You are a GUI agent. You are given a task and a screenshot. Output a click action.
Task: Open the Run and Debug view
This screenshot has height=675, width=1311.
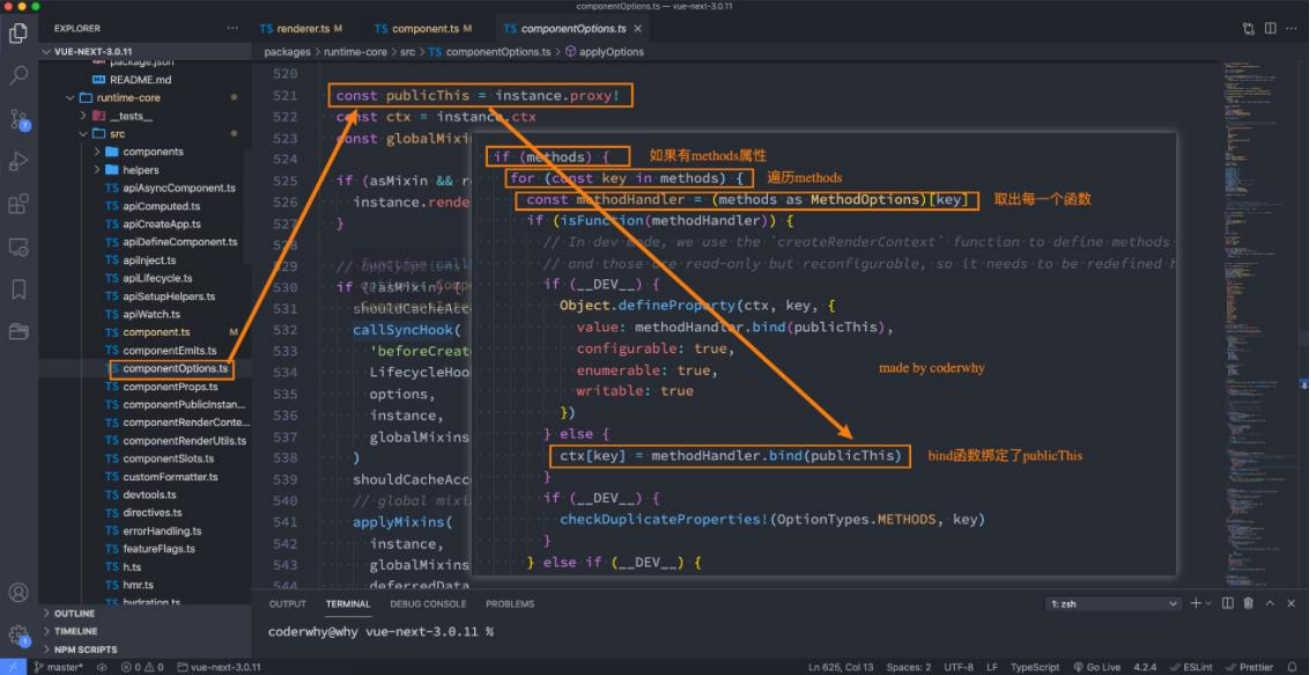pyautogui.click(x=18, y=161)
